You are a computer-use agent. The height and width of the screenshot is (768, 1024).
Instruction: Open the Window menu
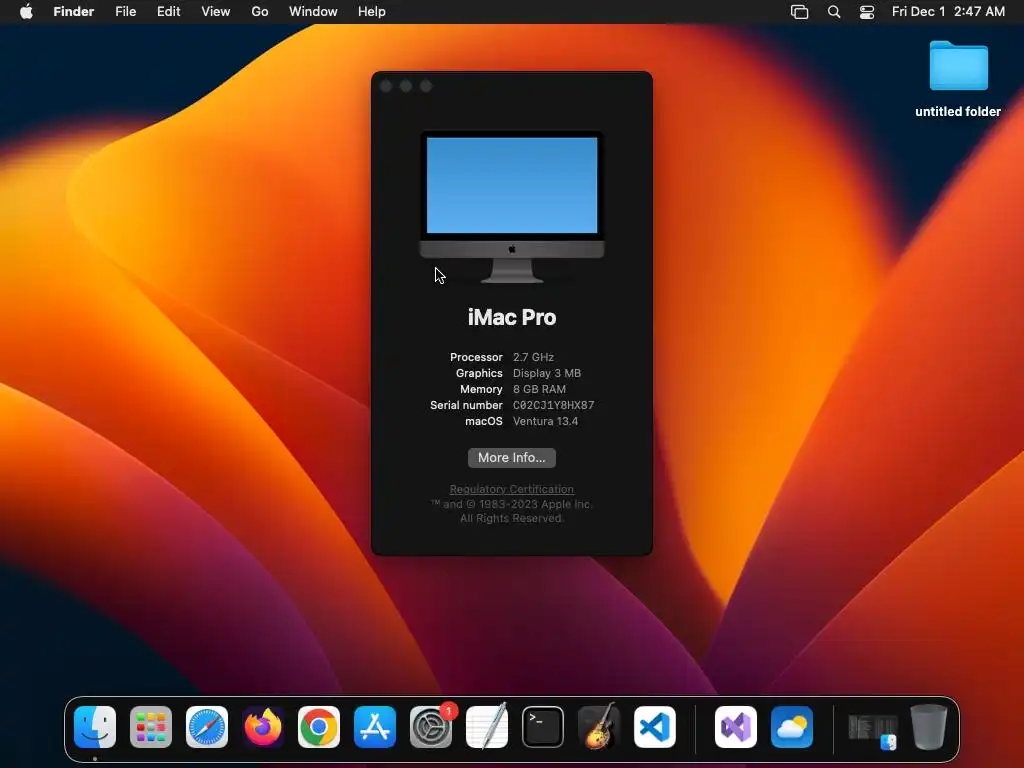click(313, 12)
